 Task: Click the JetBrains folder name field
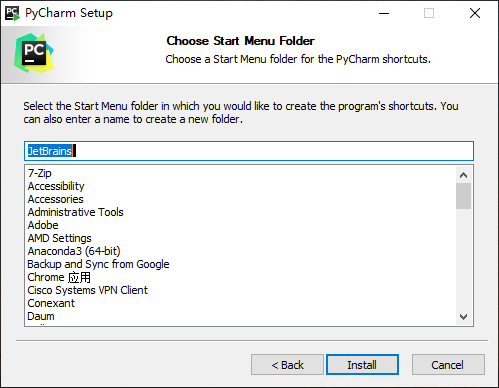[249, 151]
